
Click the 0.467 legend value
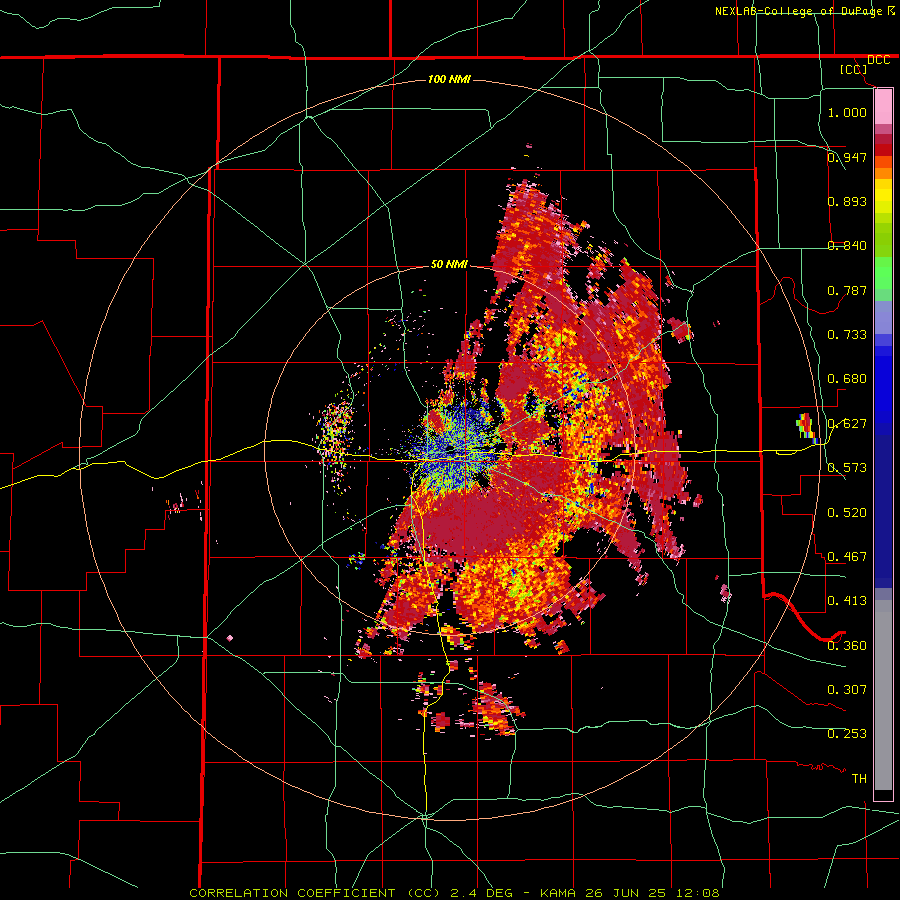(x=847, y=556)
